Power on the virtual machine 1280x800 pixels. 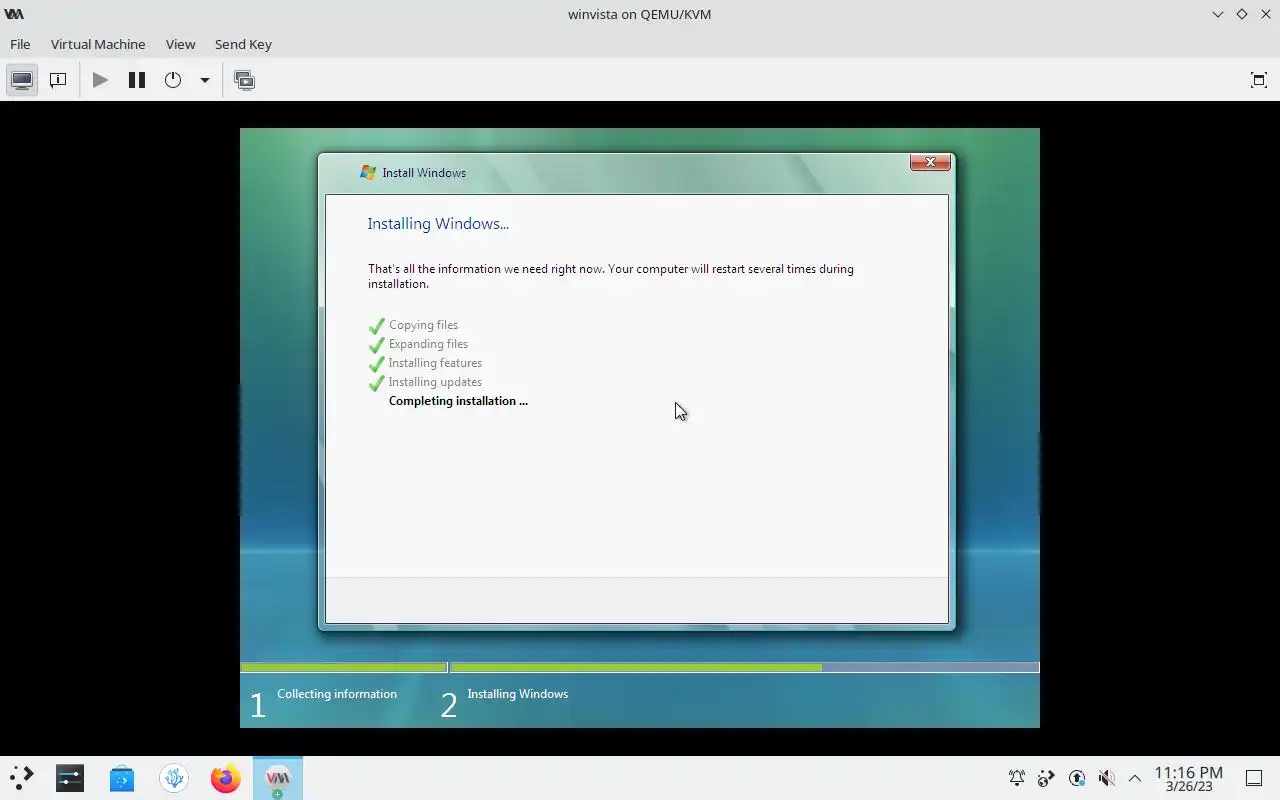[100, 80]
